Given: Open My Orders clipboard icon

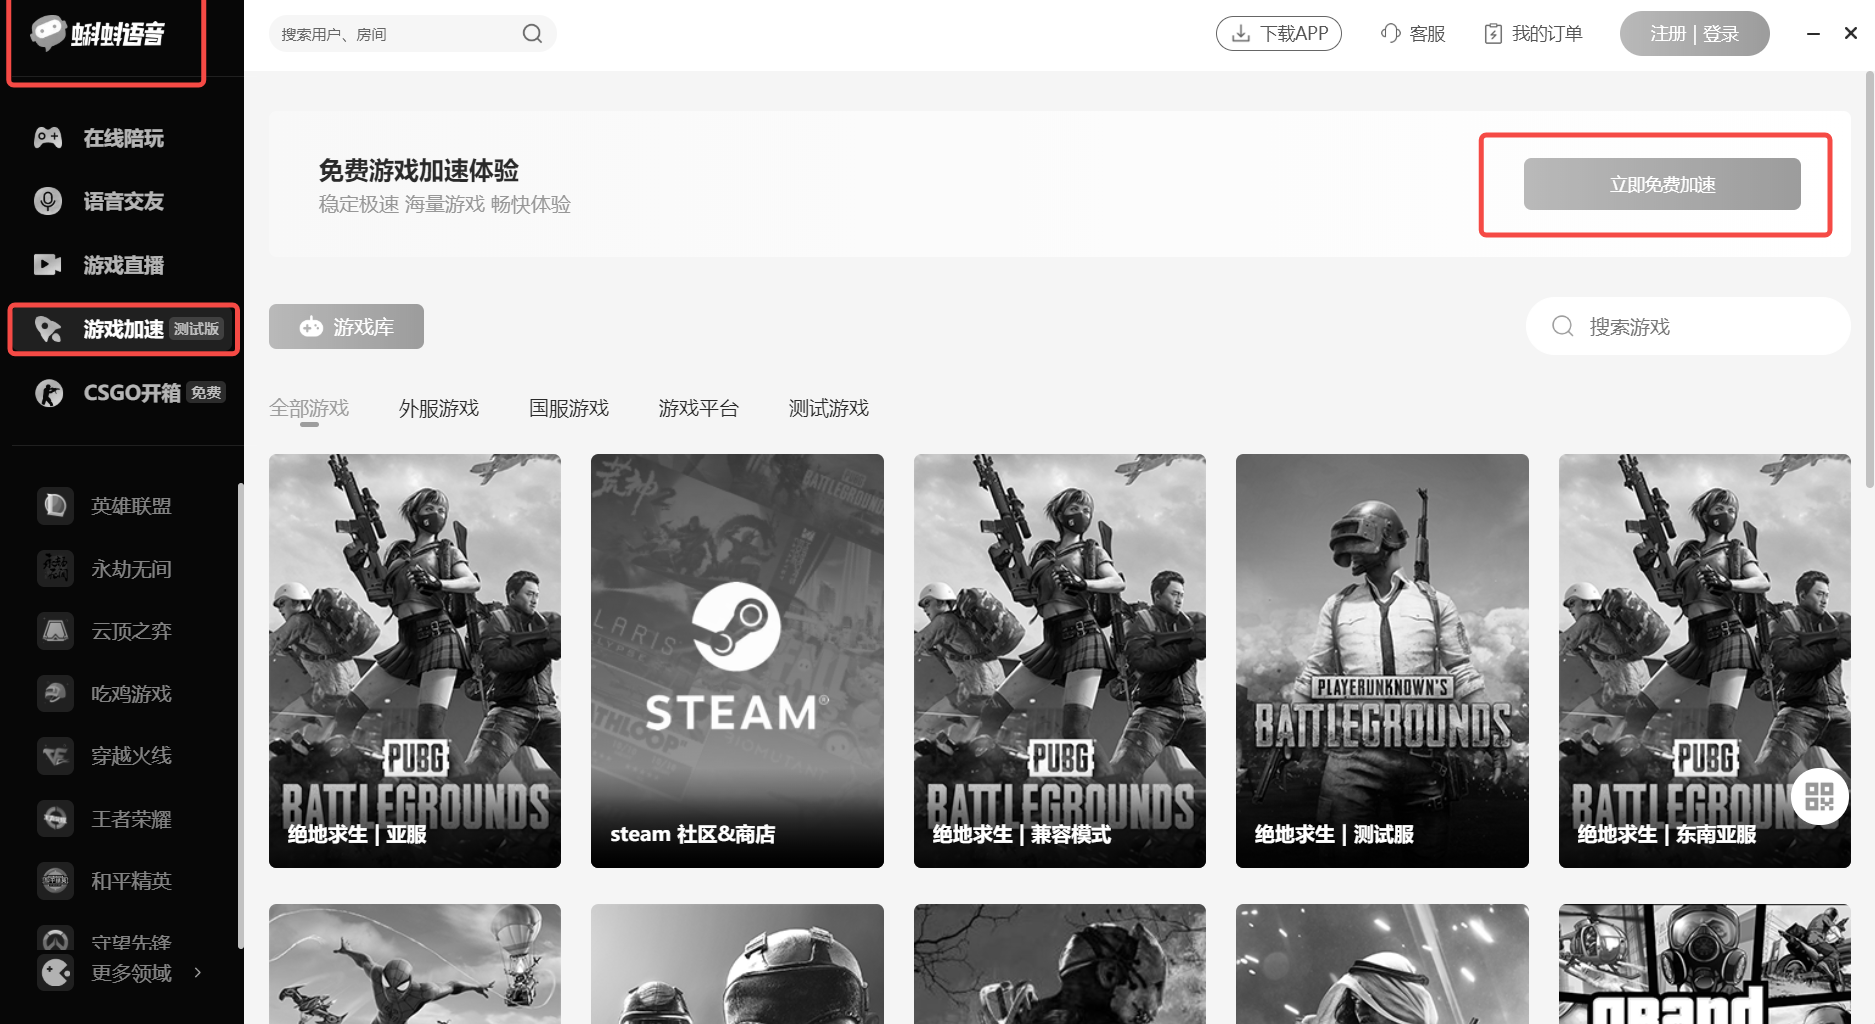Looking at the screenshot, I should click(x=1493, y=34).
